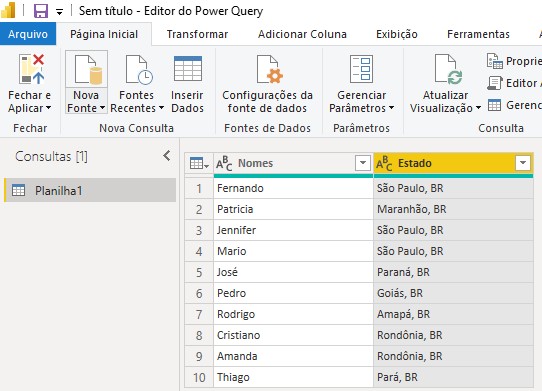Open the Estado column filter dropdown
The width and height of the screenshot is (542, 391).
[523, 163]
